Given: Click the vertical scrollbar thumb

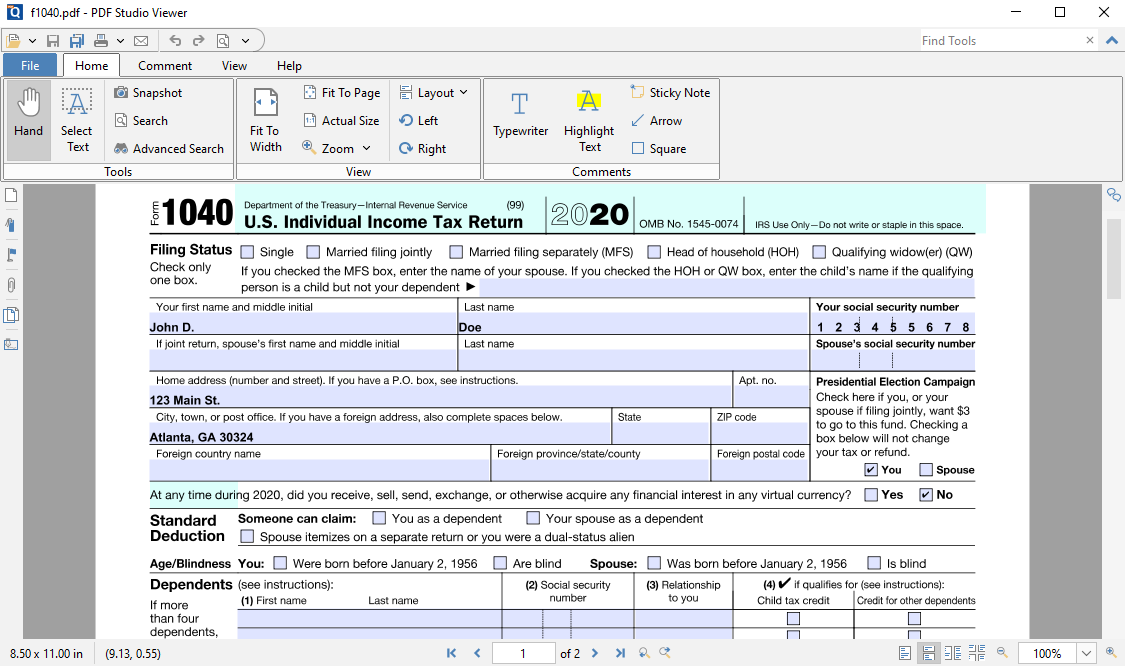Looking at the screenshot, I should (x=1113, y=258).
